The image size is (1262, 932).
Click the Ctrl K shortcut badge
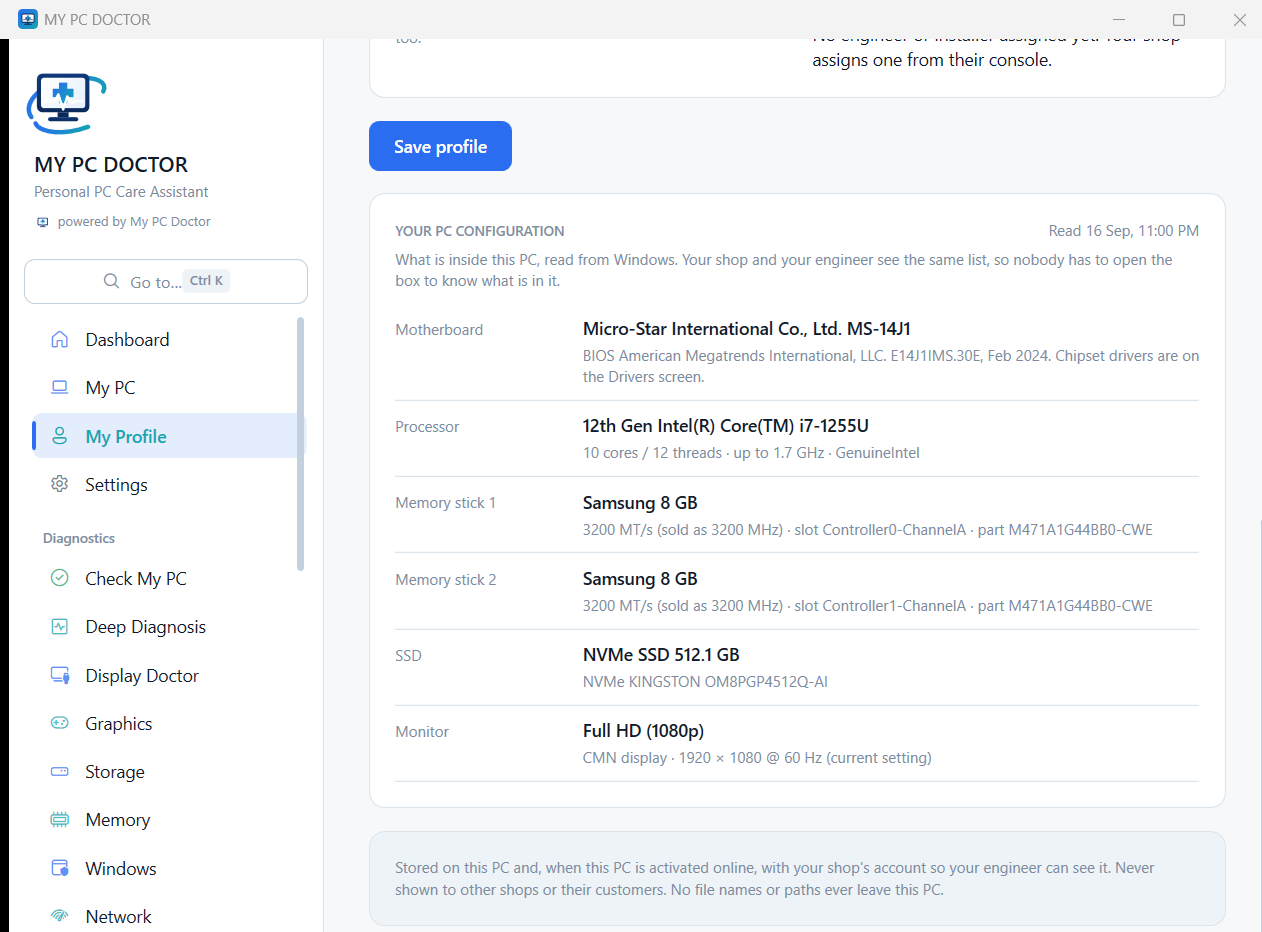click(x=207, y=281)
